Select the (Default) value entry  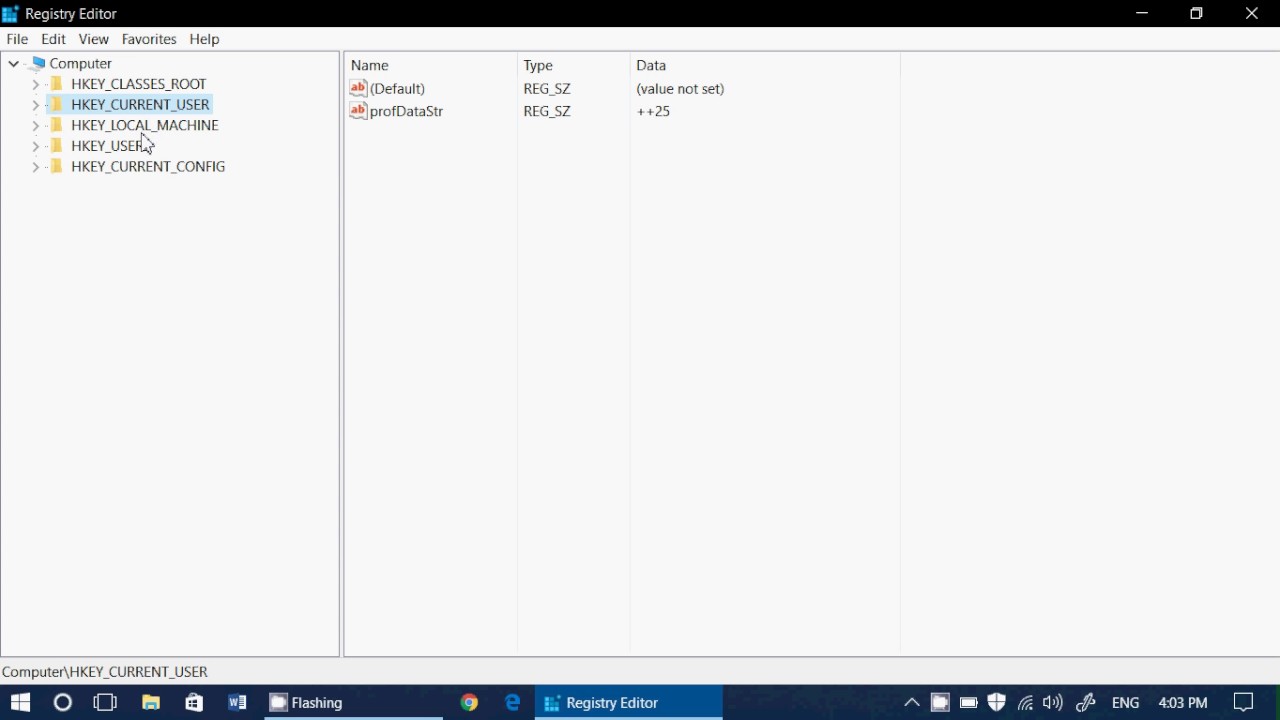click(397, 89)
